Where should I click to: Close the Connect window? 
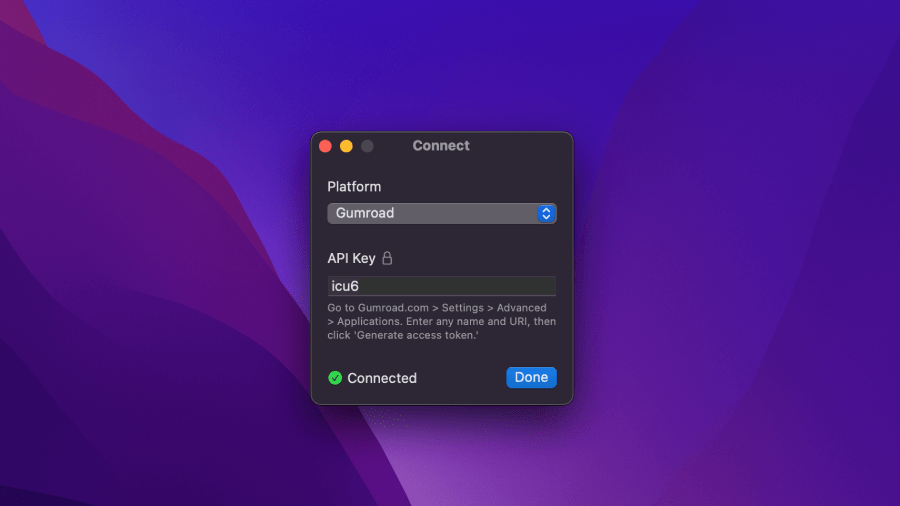click(x=325, y=146)
